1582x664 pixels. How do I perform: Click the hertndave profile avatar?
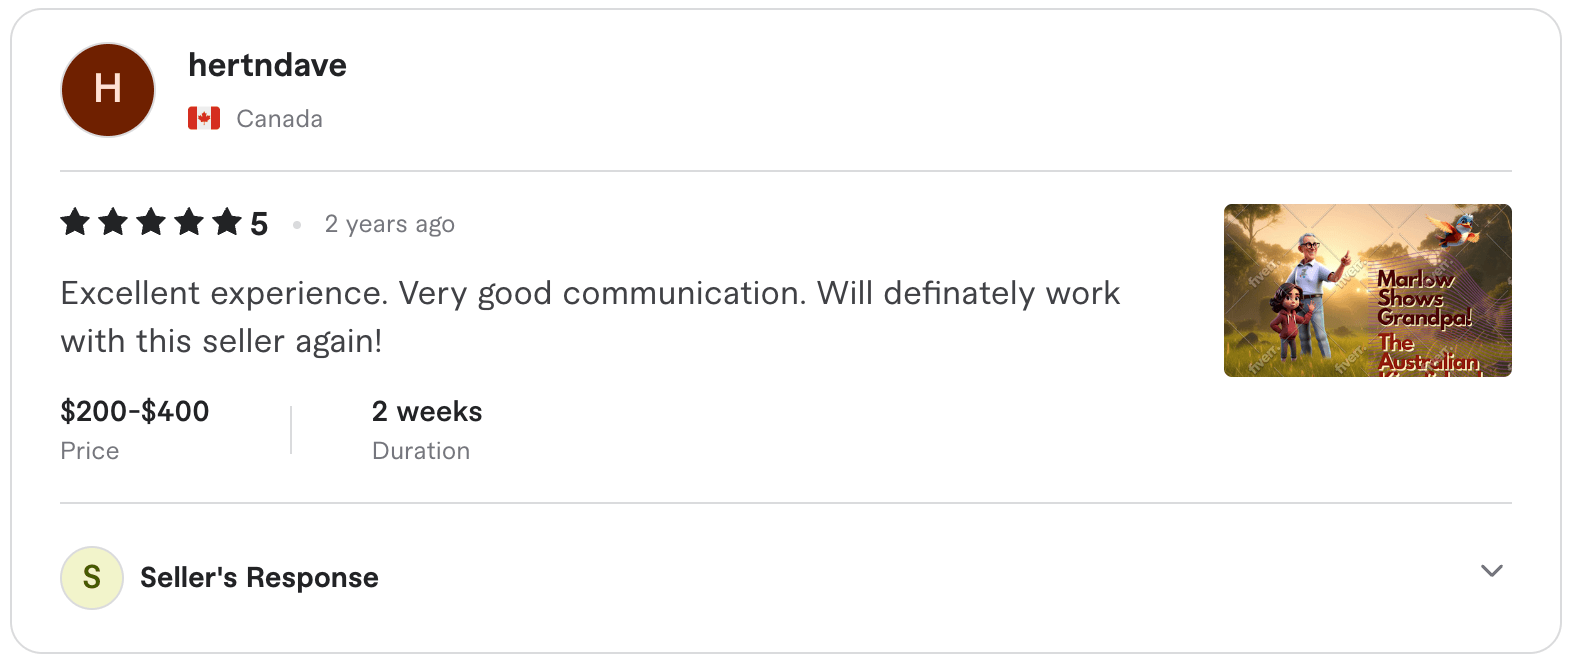pos(107,89)
